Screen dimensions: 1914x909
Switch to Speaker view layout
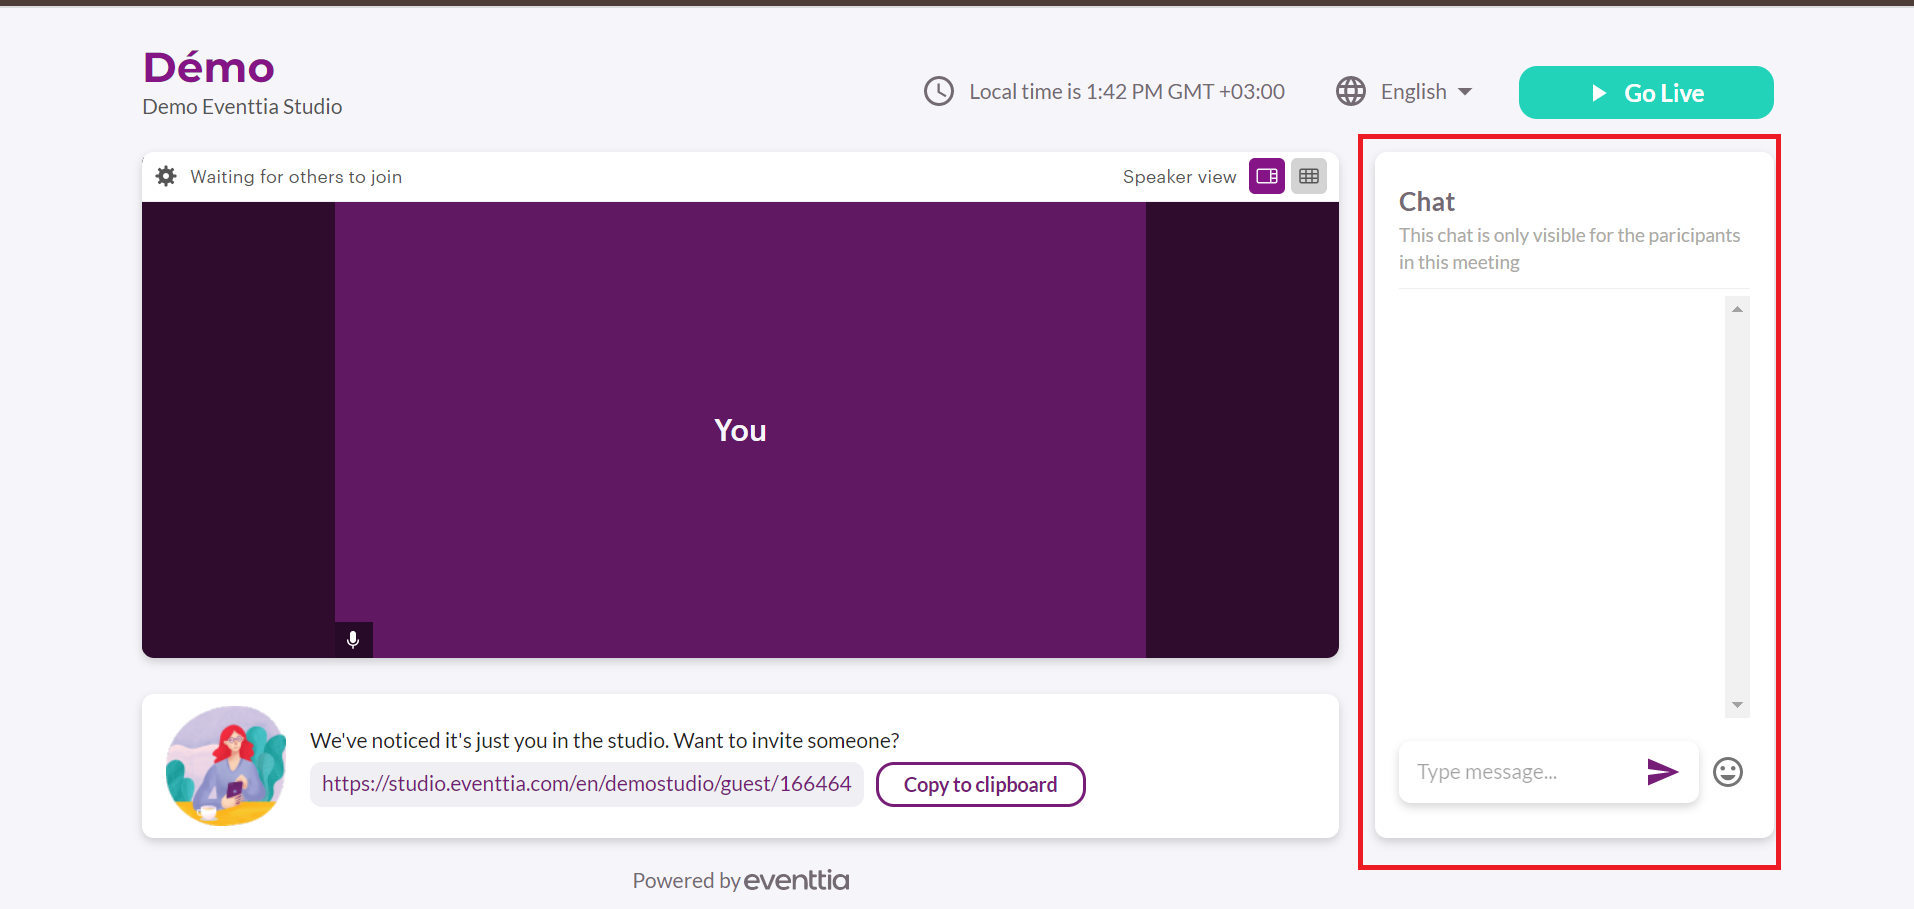coord(1266,176)
